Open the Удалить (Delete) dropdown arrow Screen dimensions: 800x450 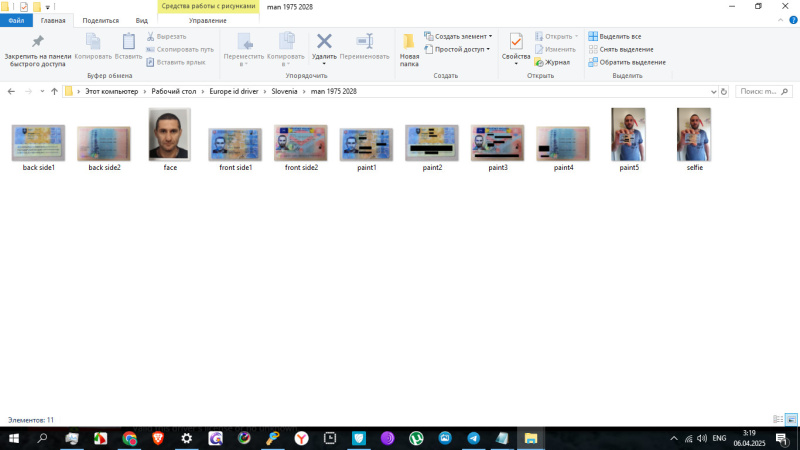(324, 64)
